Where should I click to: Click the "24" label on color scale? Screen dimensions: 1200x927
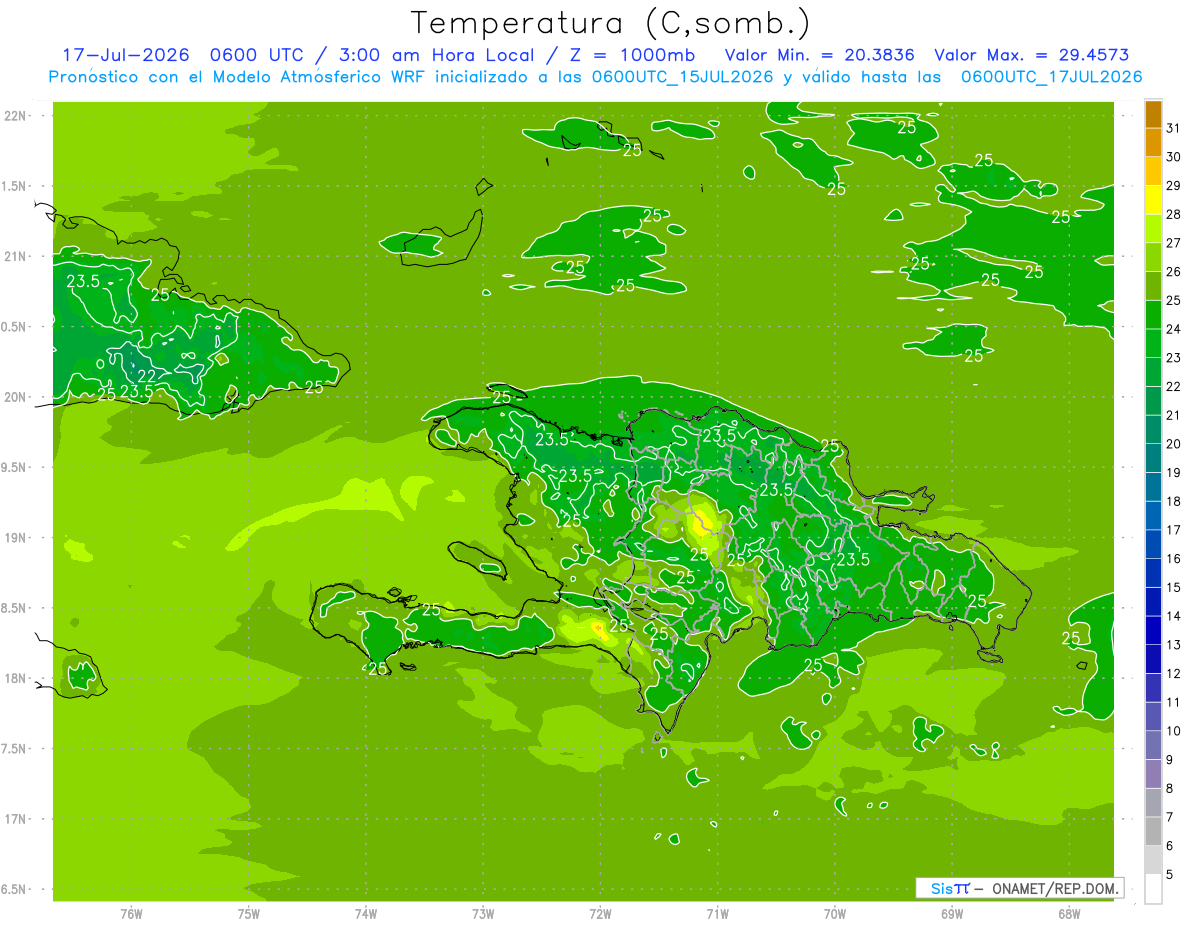1174,329
